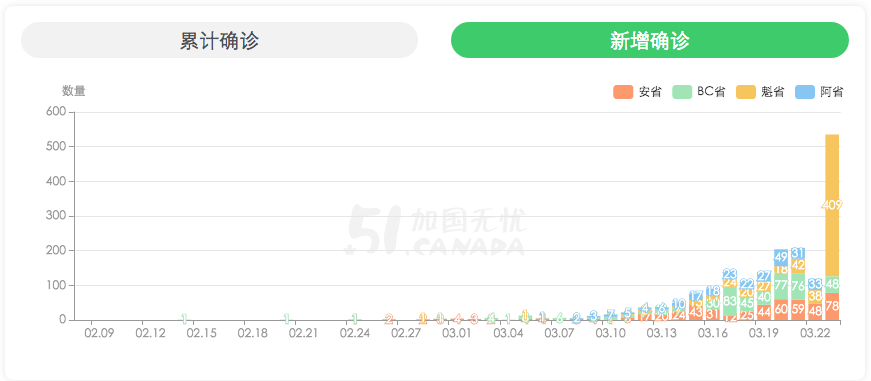Image resolution: width=871 pixels, height=381 pixels.
Task: Click the green bar segment labeled 83
Action: (x=730, y=302)
